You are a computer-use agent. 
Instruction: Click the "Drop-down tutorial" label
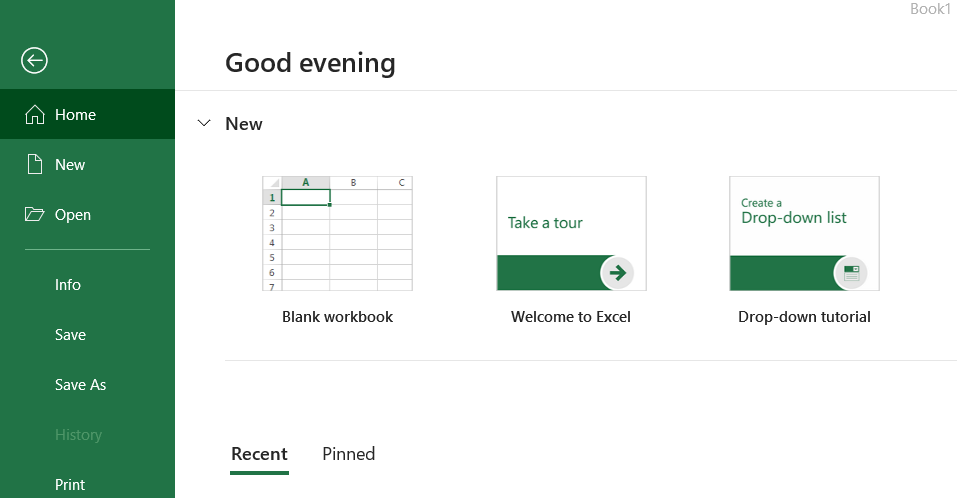point(804,317)
